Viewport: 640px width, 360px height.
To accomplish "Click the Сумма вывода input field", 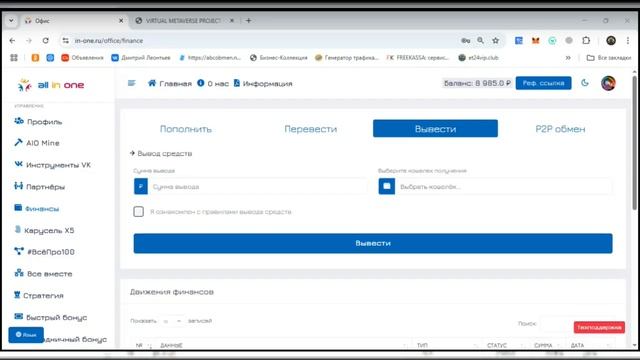I will pyautogui.click(x=257, y=187).
